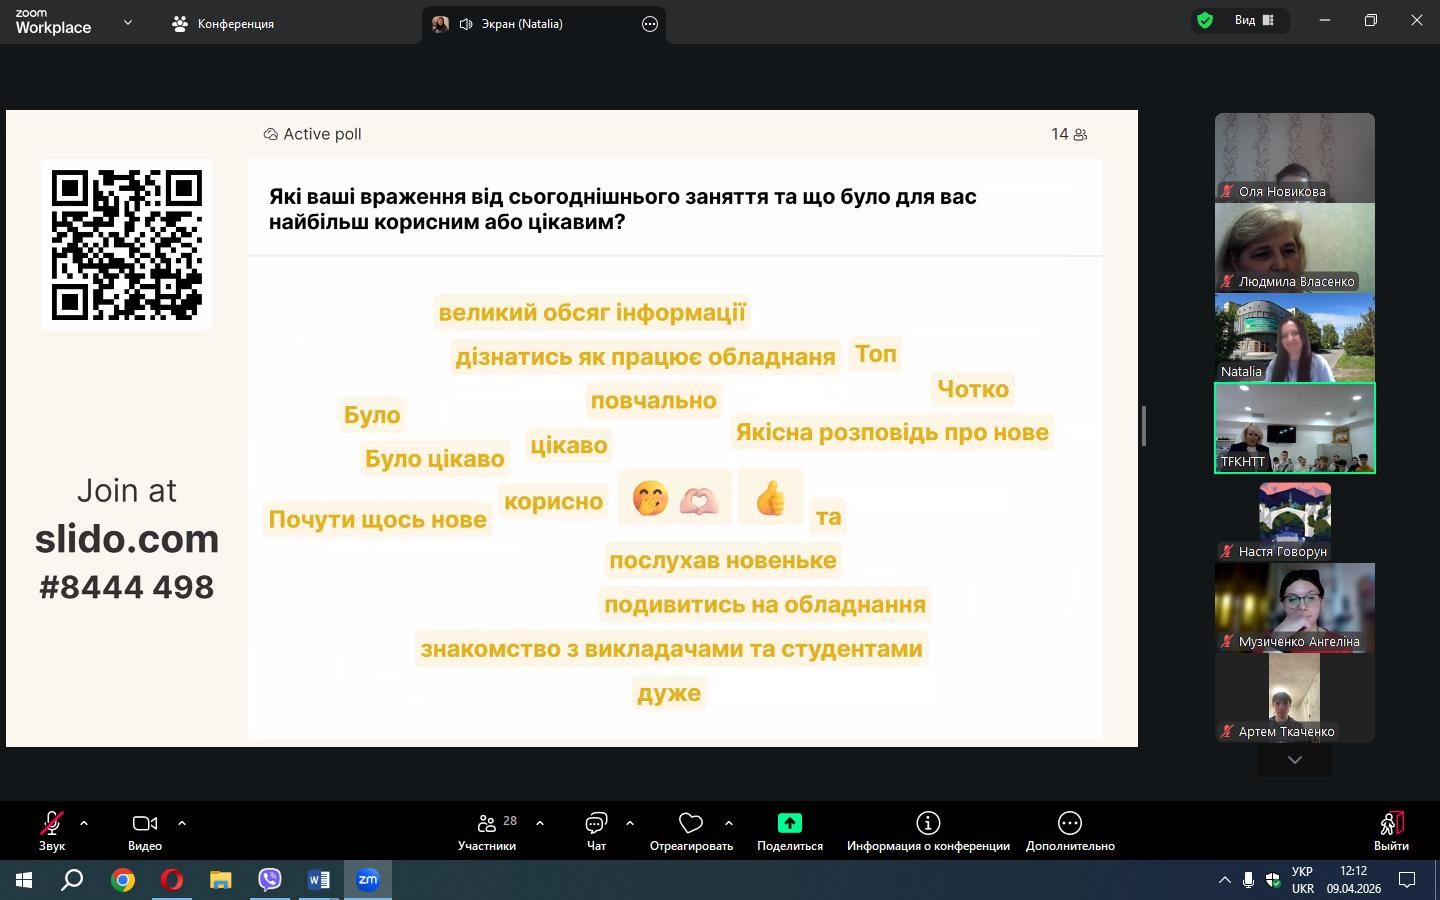Viewport: 1440px width, 900px height.
Task: Open the Participants panel icon
Action: coord(487,823)
